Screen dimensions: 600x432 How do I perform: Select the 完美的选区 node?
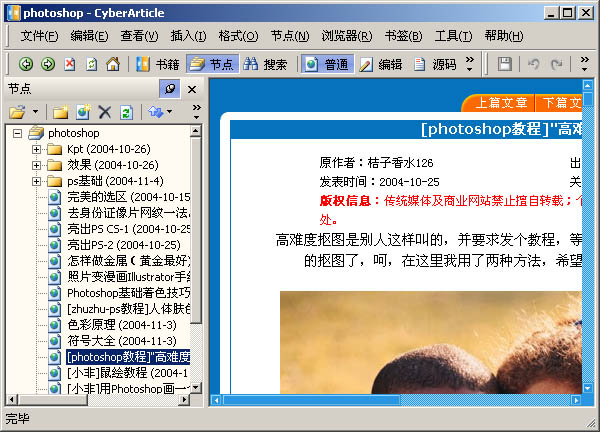pos(129,197)
